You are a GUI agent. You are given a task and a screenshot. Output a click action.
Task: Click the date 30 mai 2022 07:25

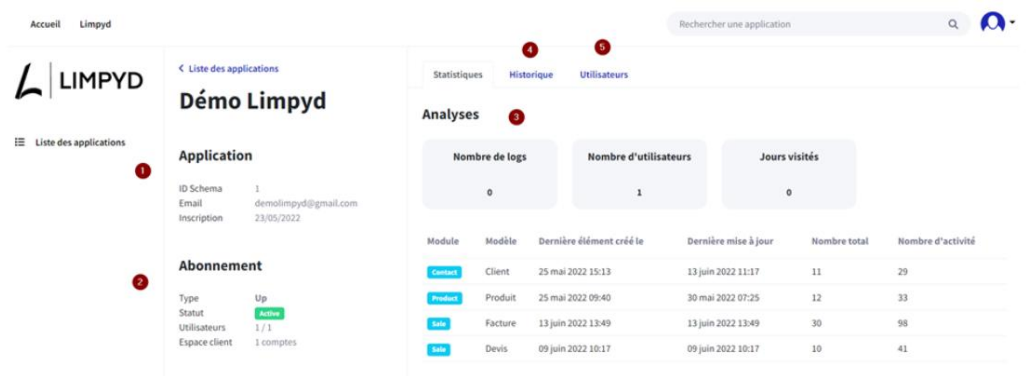[x=723, y=298]
